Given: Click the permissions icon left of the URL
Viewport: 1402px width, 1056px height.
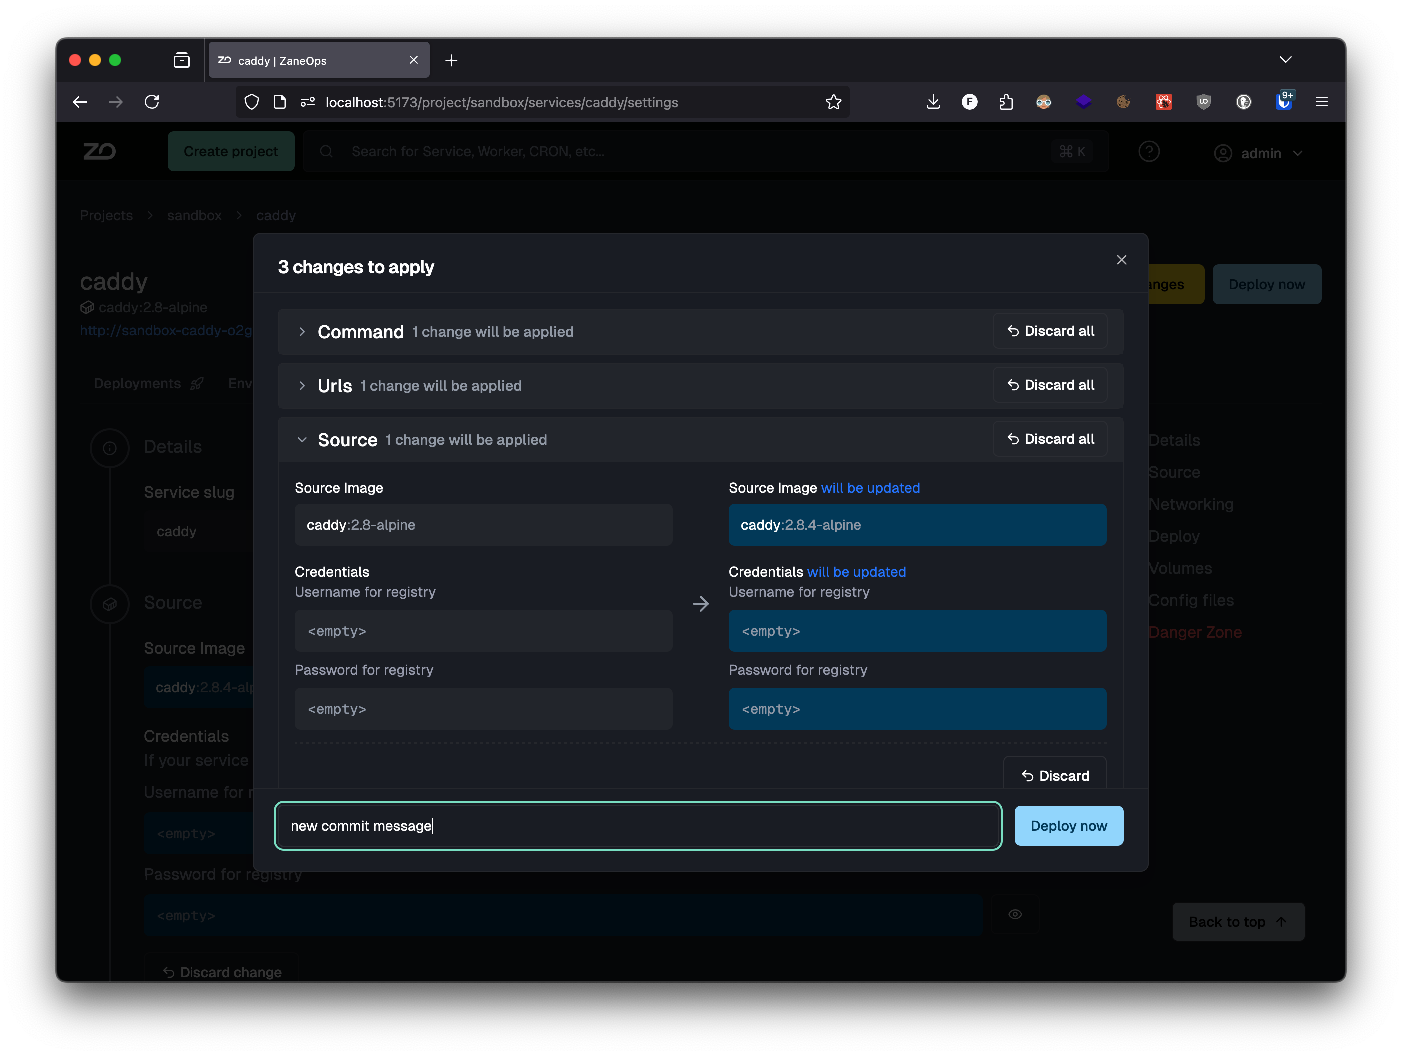Looking at the screenshot, I should tap(308, 102).
